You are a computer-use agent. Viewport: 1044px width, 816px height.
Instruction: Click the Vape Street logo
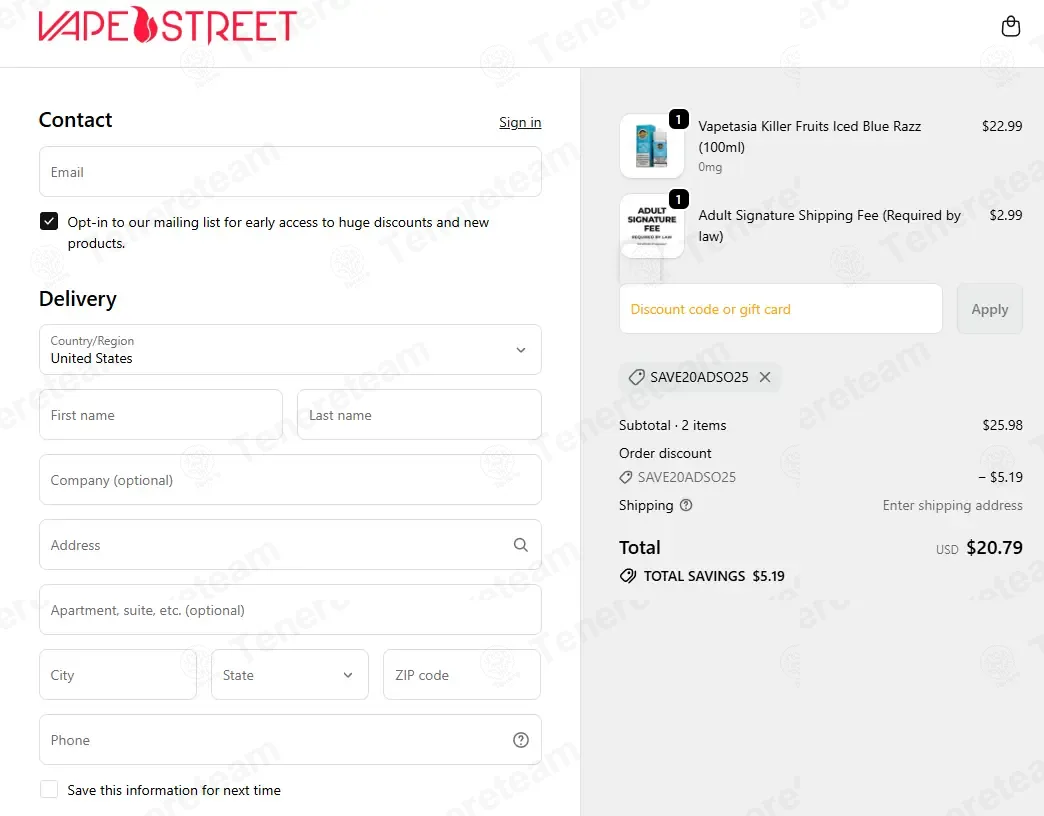point(168,25)
